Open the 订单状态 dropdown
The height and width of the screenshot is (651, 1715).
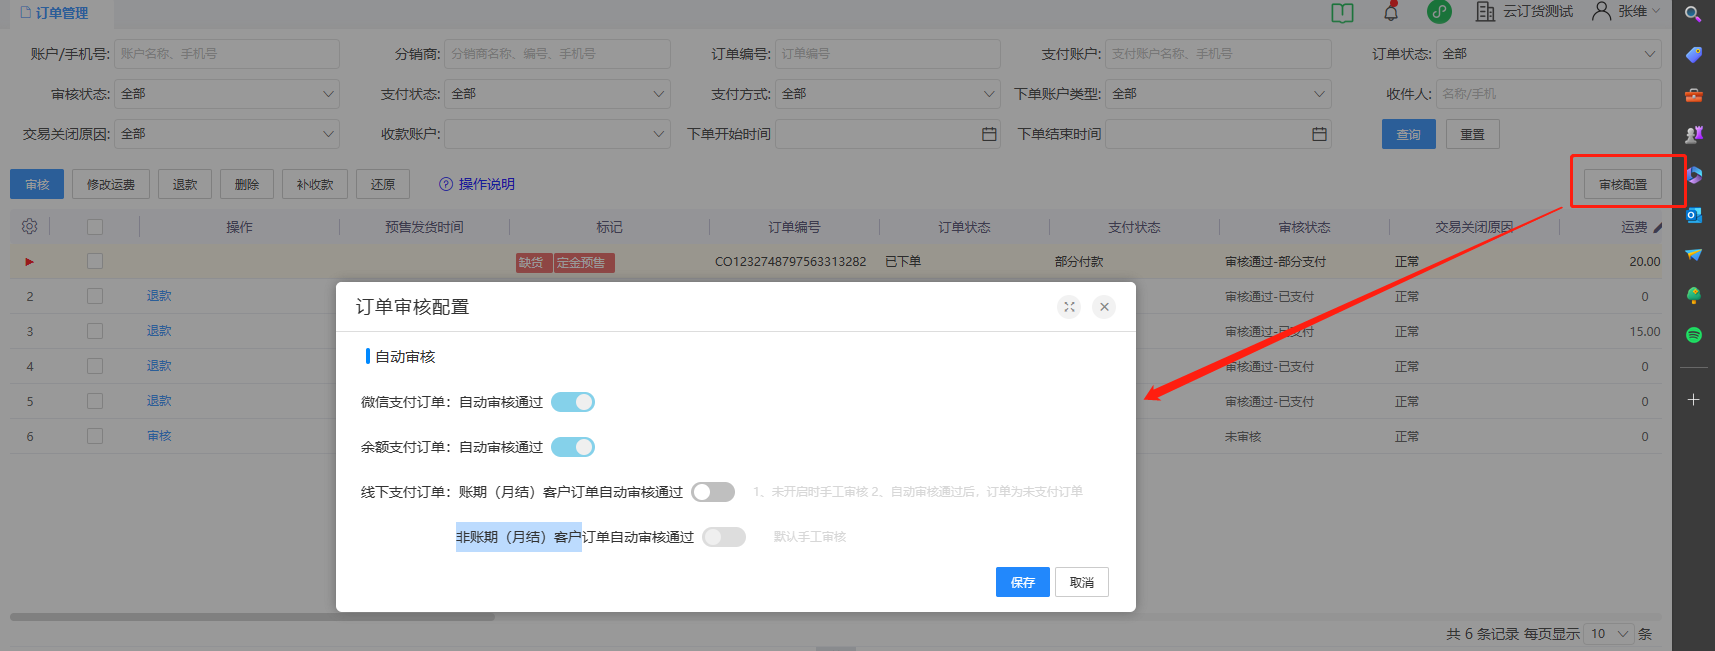pos(1549,54)
